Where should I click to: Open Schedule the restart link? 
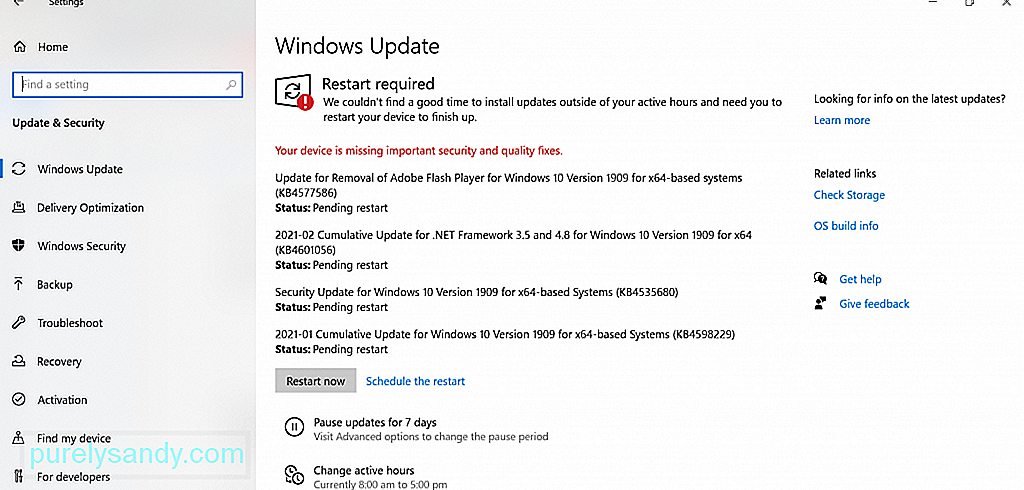coord(415,381)
